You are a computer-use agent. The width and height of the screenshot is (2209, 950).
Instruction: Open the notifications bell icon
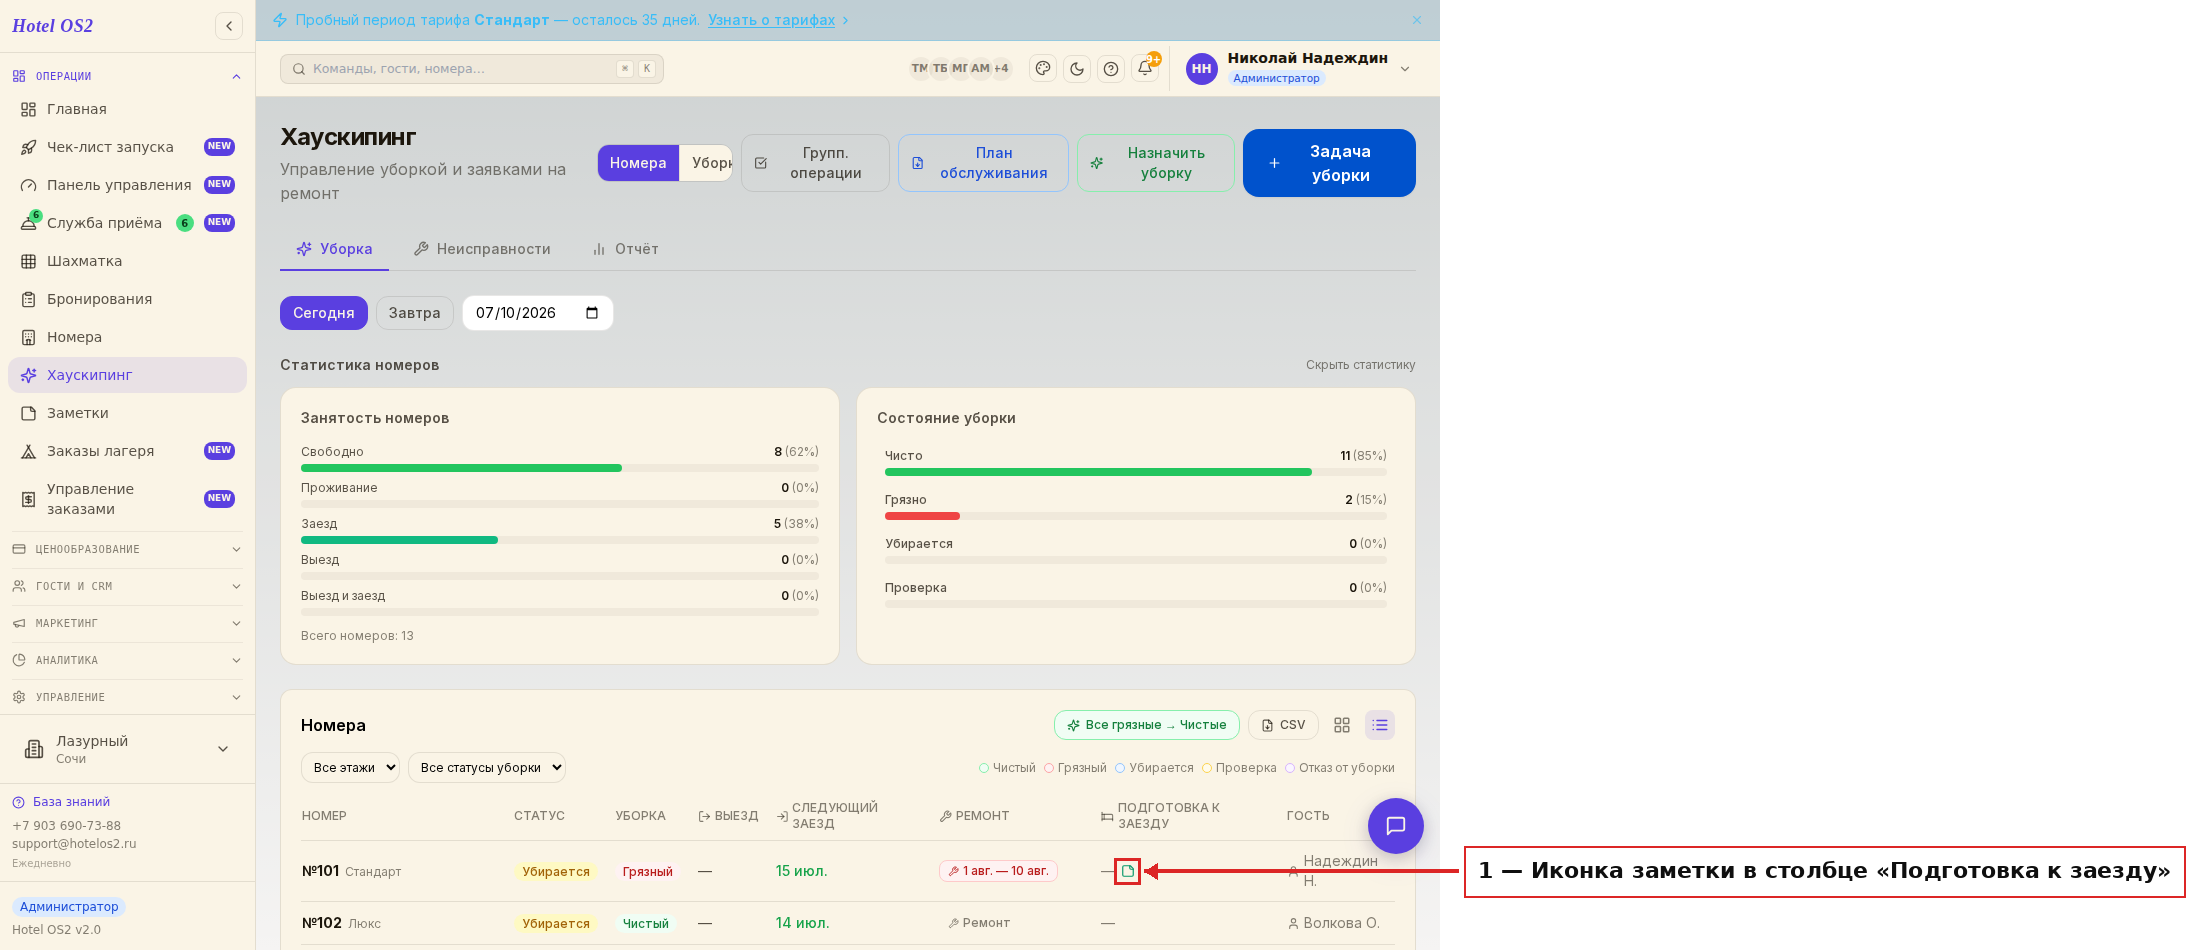pyautogui.click(x=1145, y=68)
